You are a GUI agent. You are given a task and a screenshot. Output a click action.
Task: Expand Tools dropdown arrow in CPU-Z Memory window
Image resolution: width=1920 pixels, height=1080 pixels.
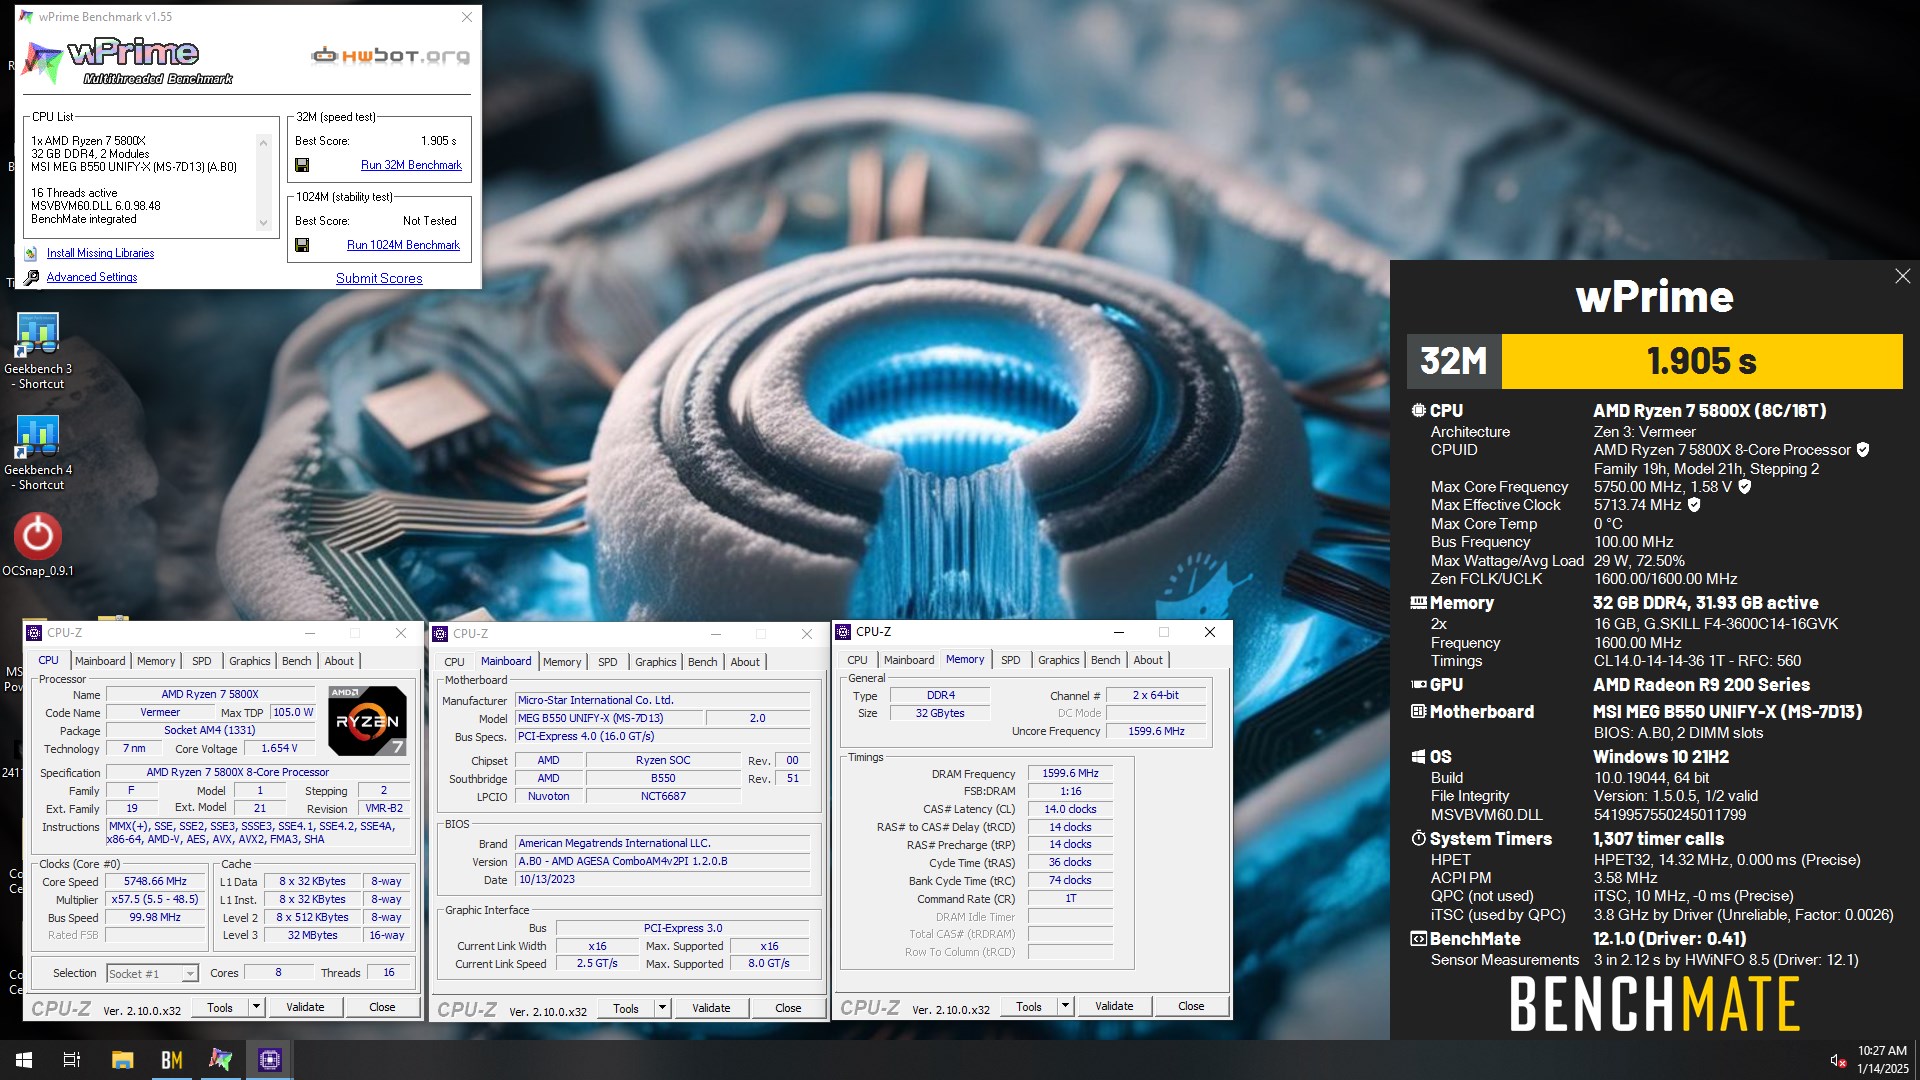coord(1065,1007)
